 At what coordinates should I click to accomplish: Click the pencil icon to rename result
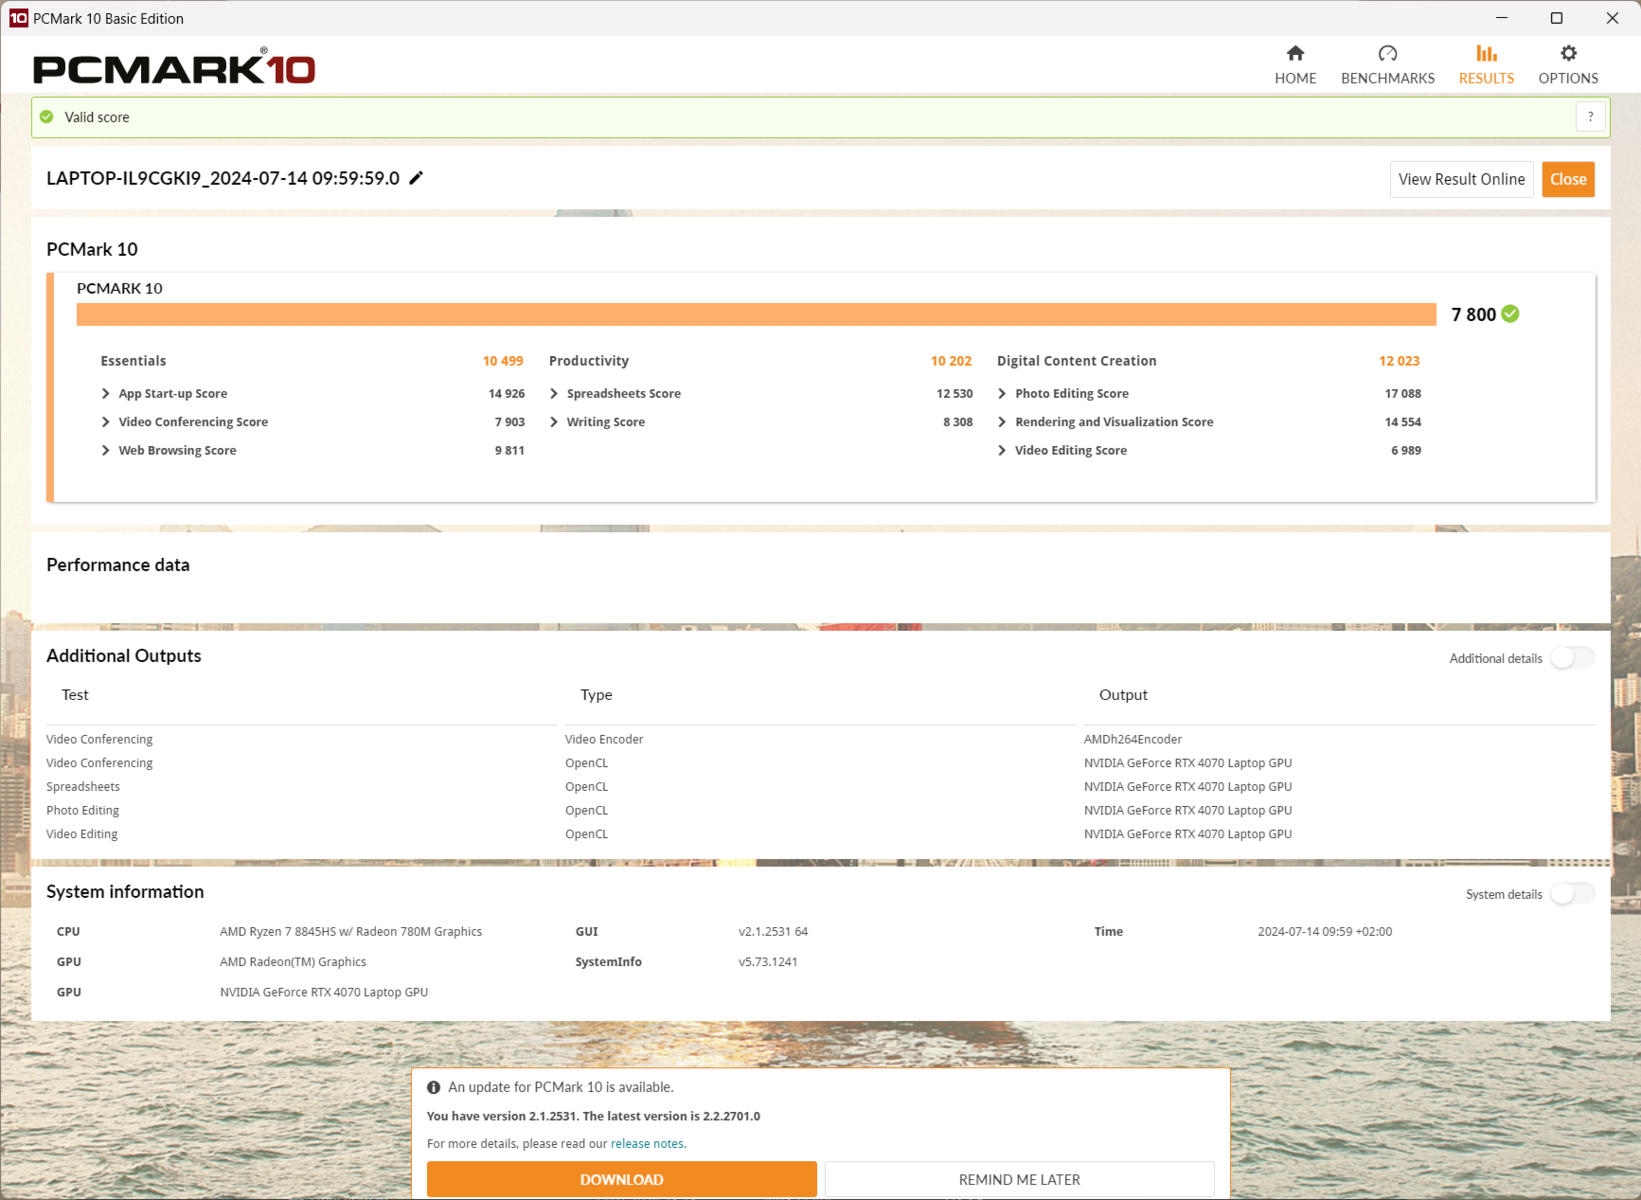coord(417,178)
